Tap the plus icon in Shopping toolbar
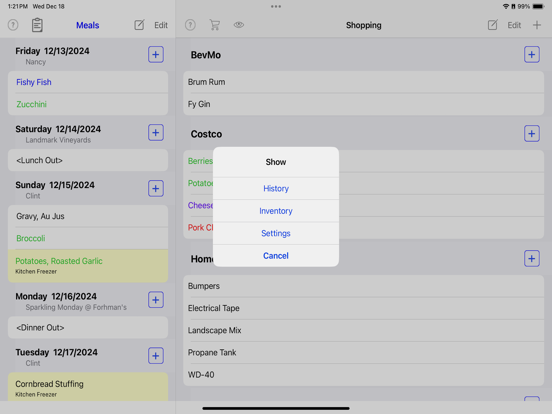 click(x=537, y=25)
